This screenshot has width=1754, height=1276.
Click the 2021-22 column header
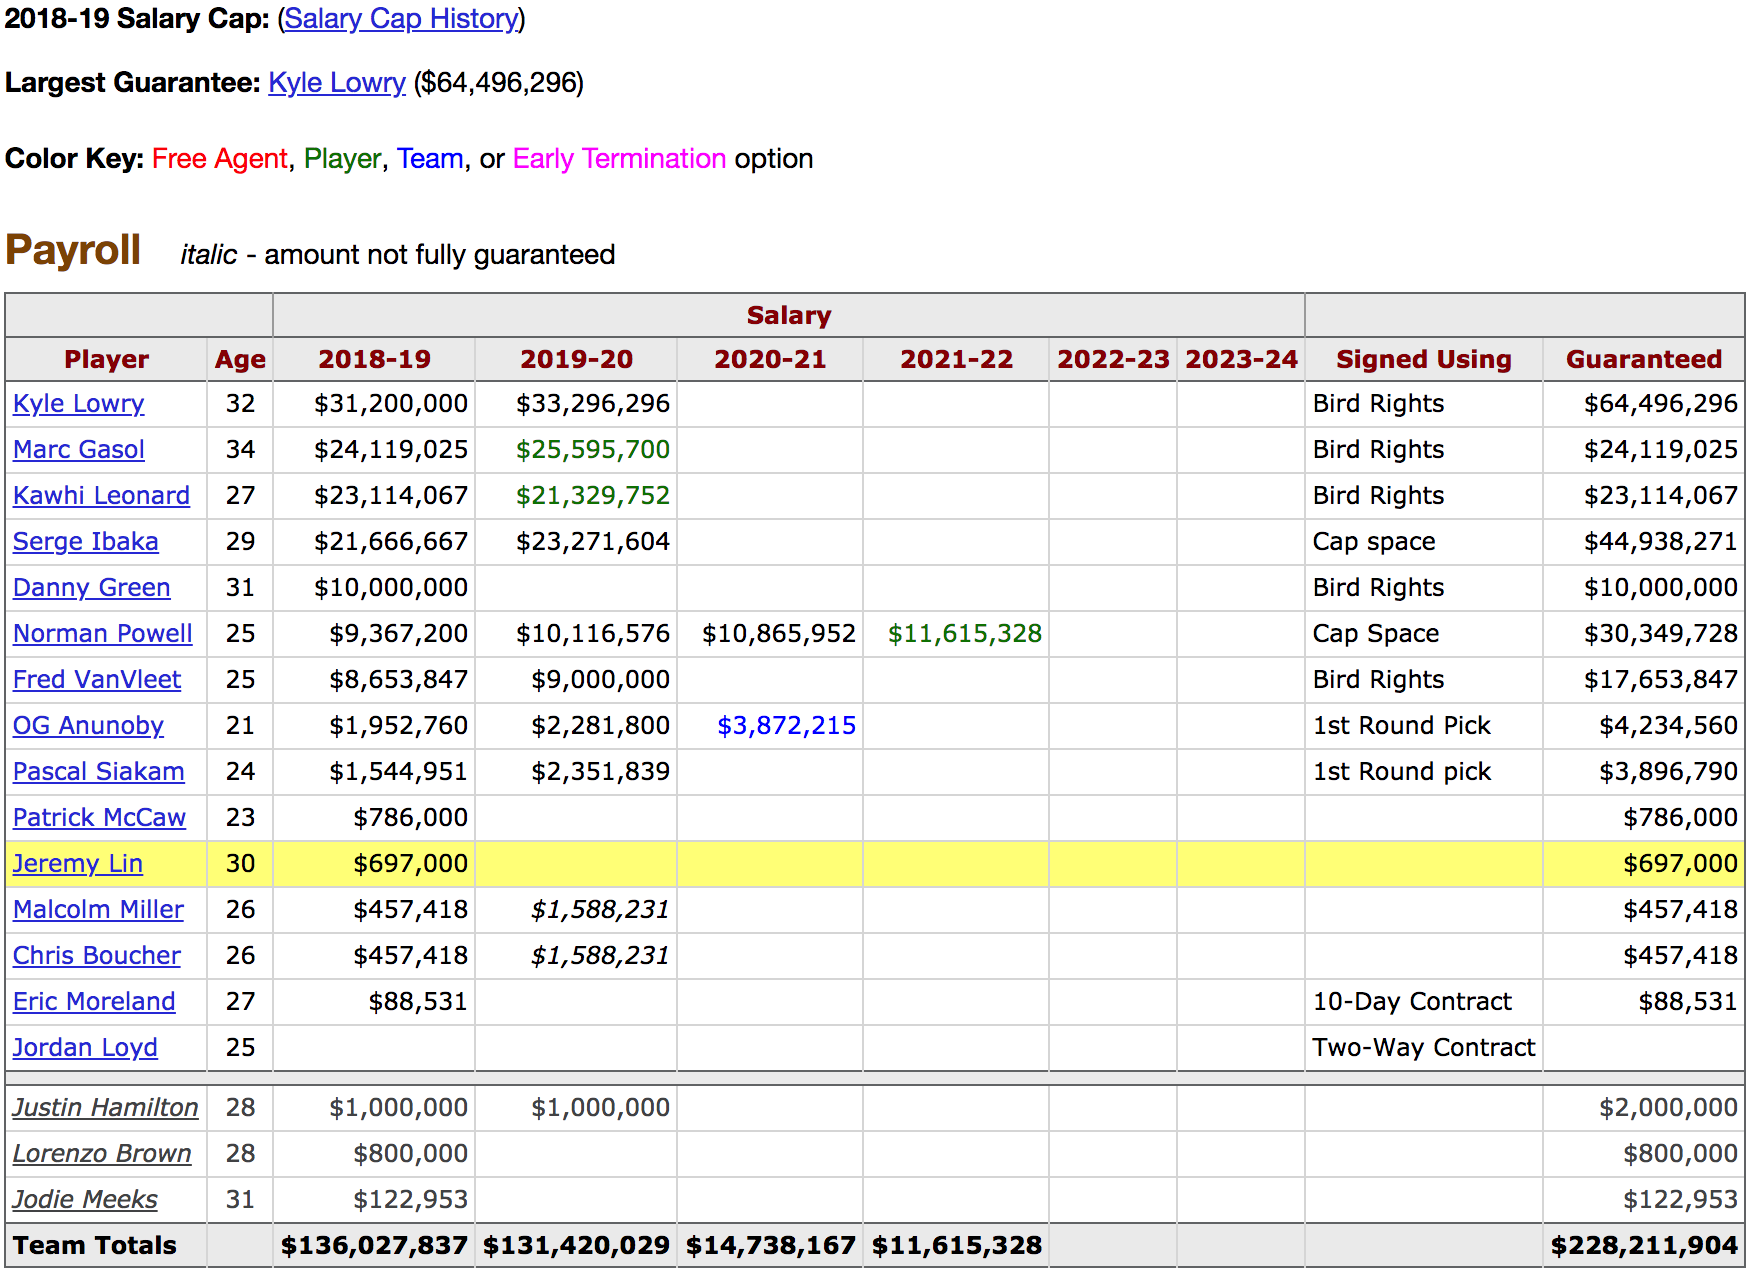point(956,360)
